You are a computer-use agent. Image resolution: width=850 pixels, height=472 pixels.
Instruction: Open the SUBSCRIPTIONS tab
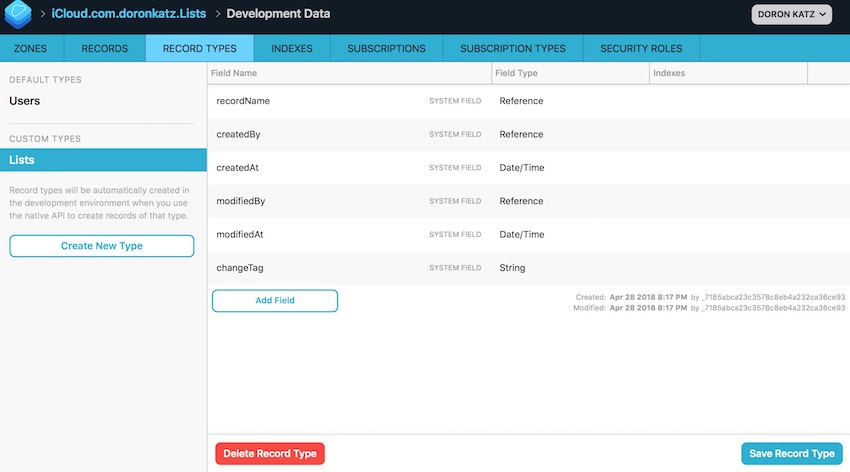pos(386,48)
